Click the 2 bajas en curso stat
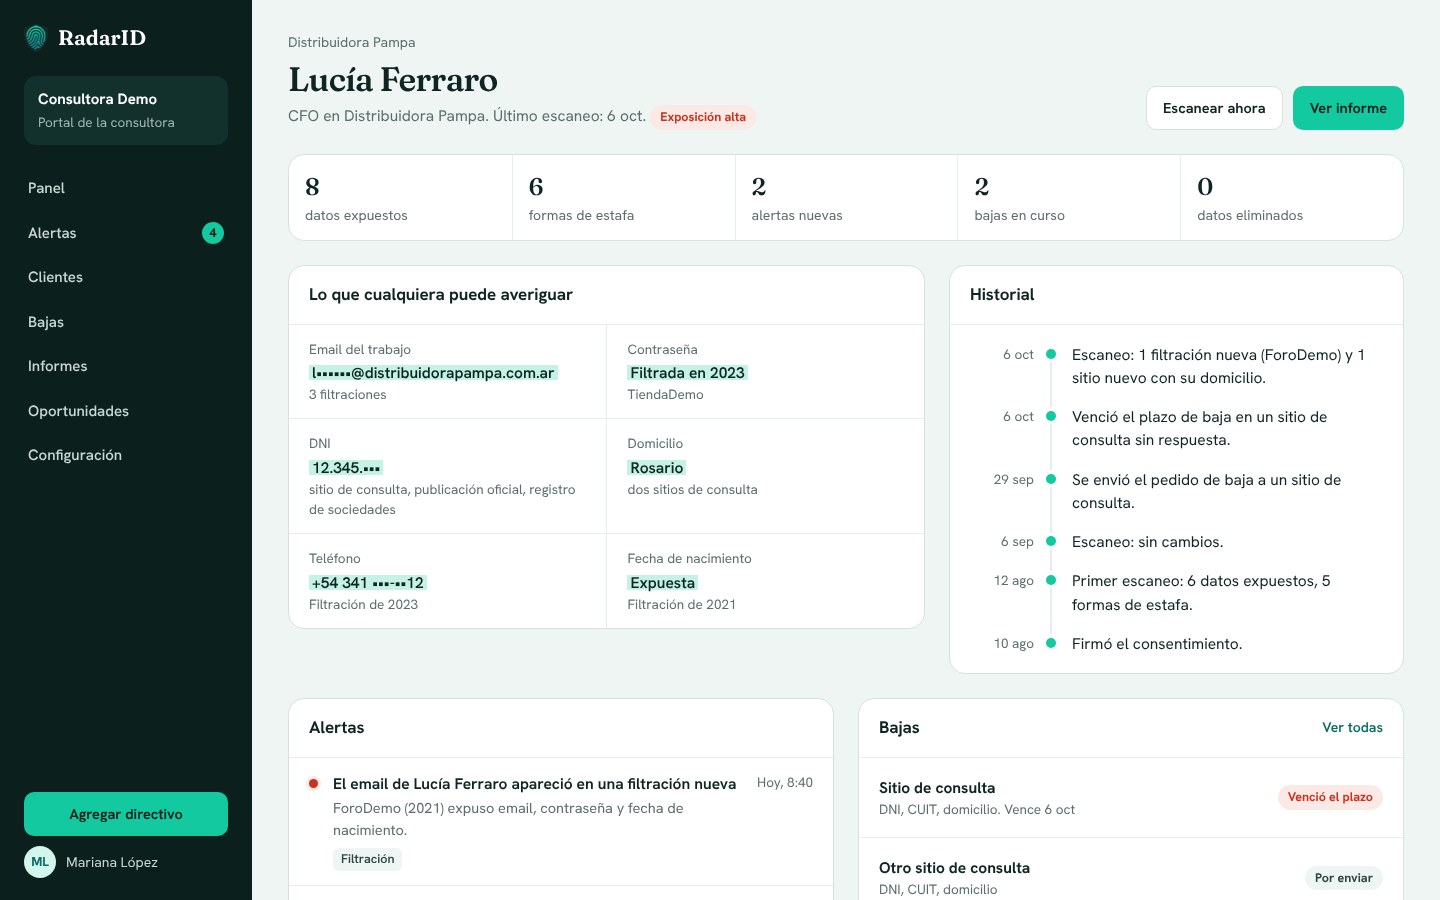 coord(1069,198)
